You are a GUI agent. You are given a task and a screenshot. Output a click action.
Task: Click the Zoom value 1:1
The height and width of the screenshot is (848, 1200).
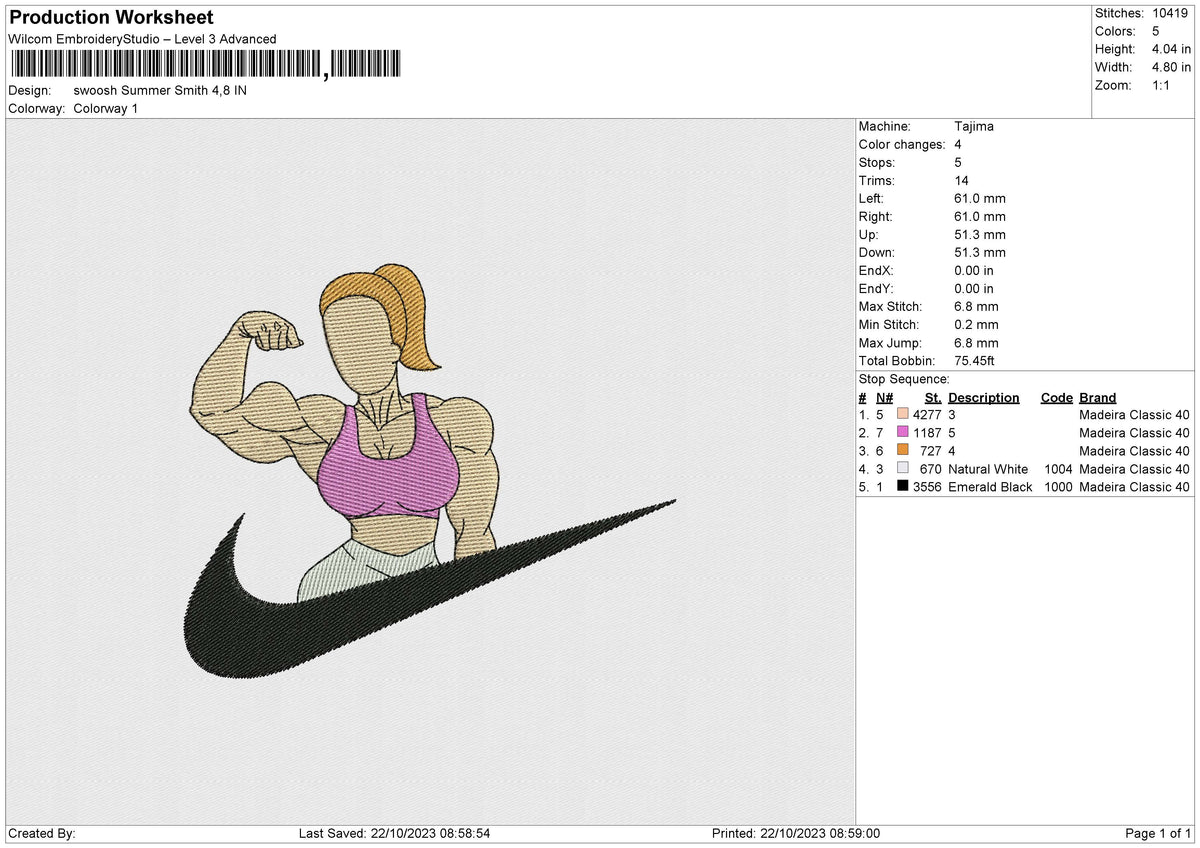1162,85
